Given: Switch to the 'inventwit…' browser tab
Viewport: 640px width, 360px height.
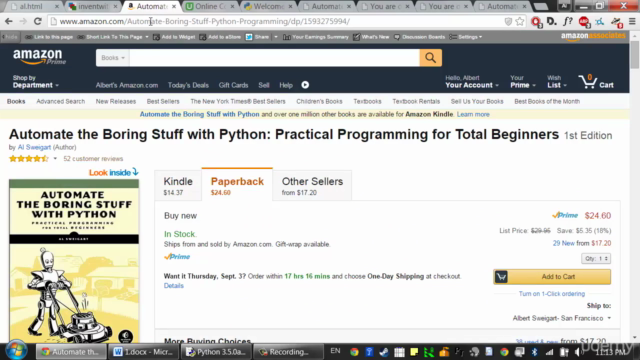Looking at the screenshot, I should pyautogui.click(x=93, y=7).
